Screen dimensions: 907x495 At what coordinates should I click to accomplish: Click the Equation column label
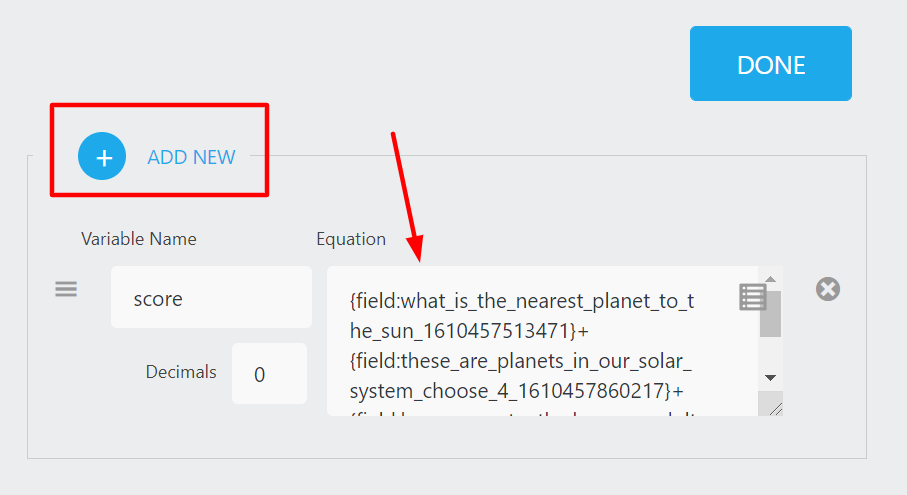351,239
